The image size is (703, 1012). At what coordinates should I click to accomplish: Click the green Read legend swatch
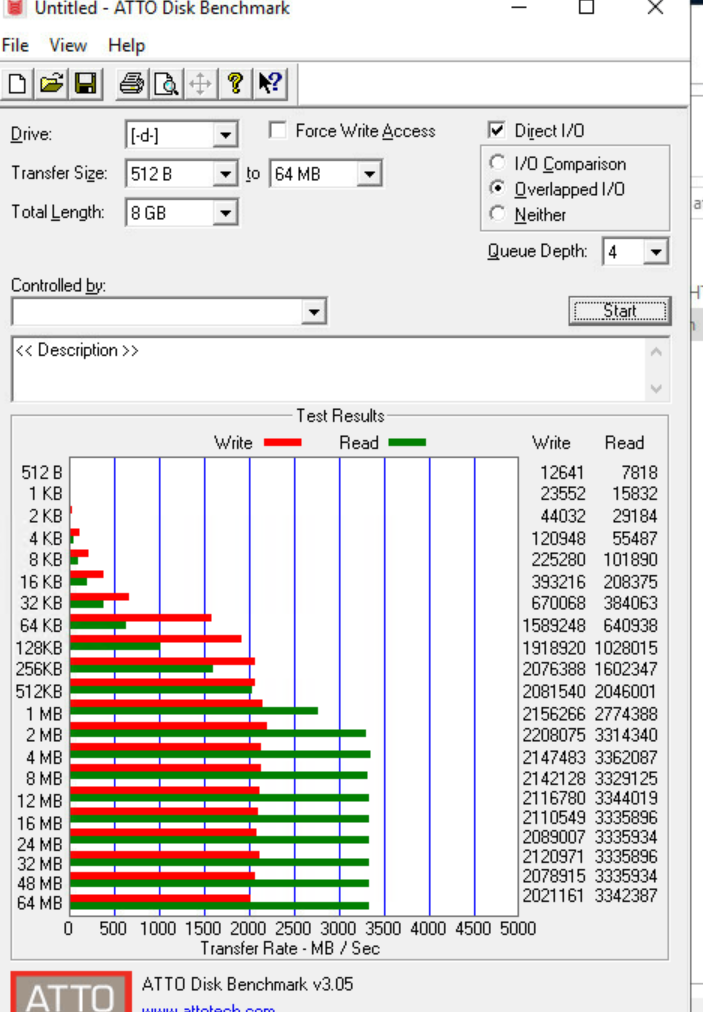(x=407, y=442)
